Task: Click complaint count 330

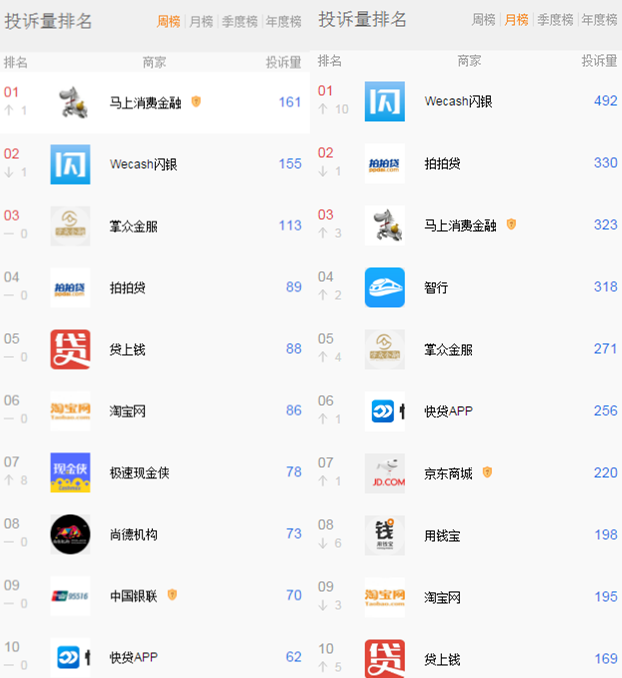Action: [606, 163]
